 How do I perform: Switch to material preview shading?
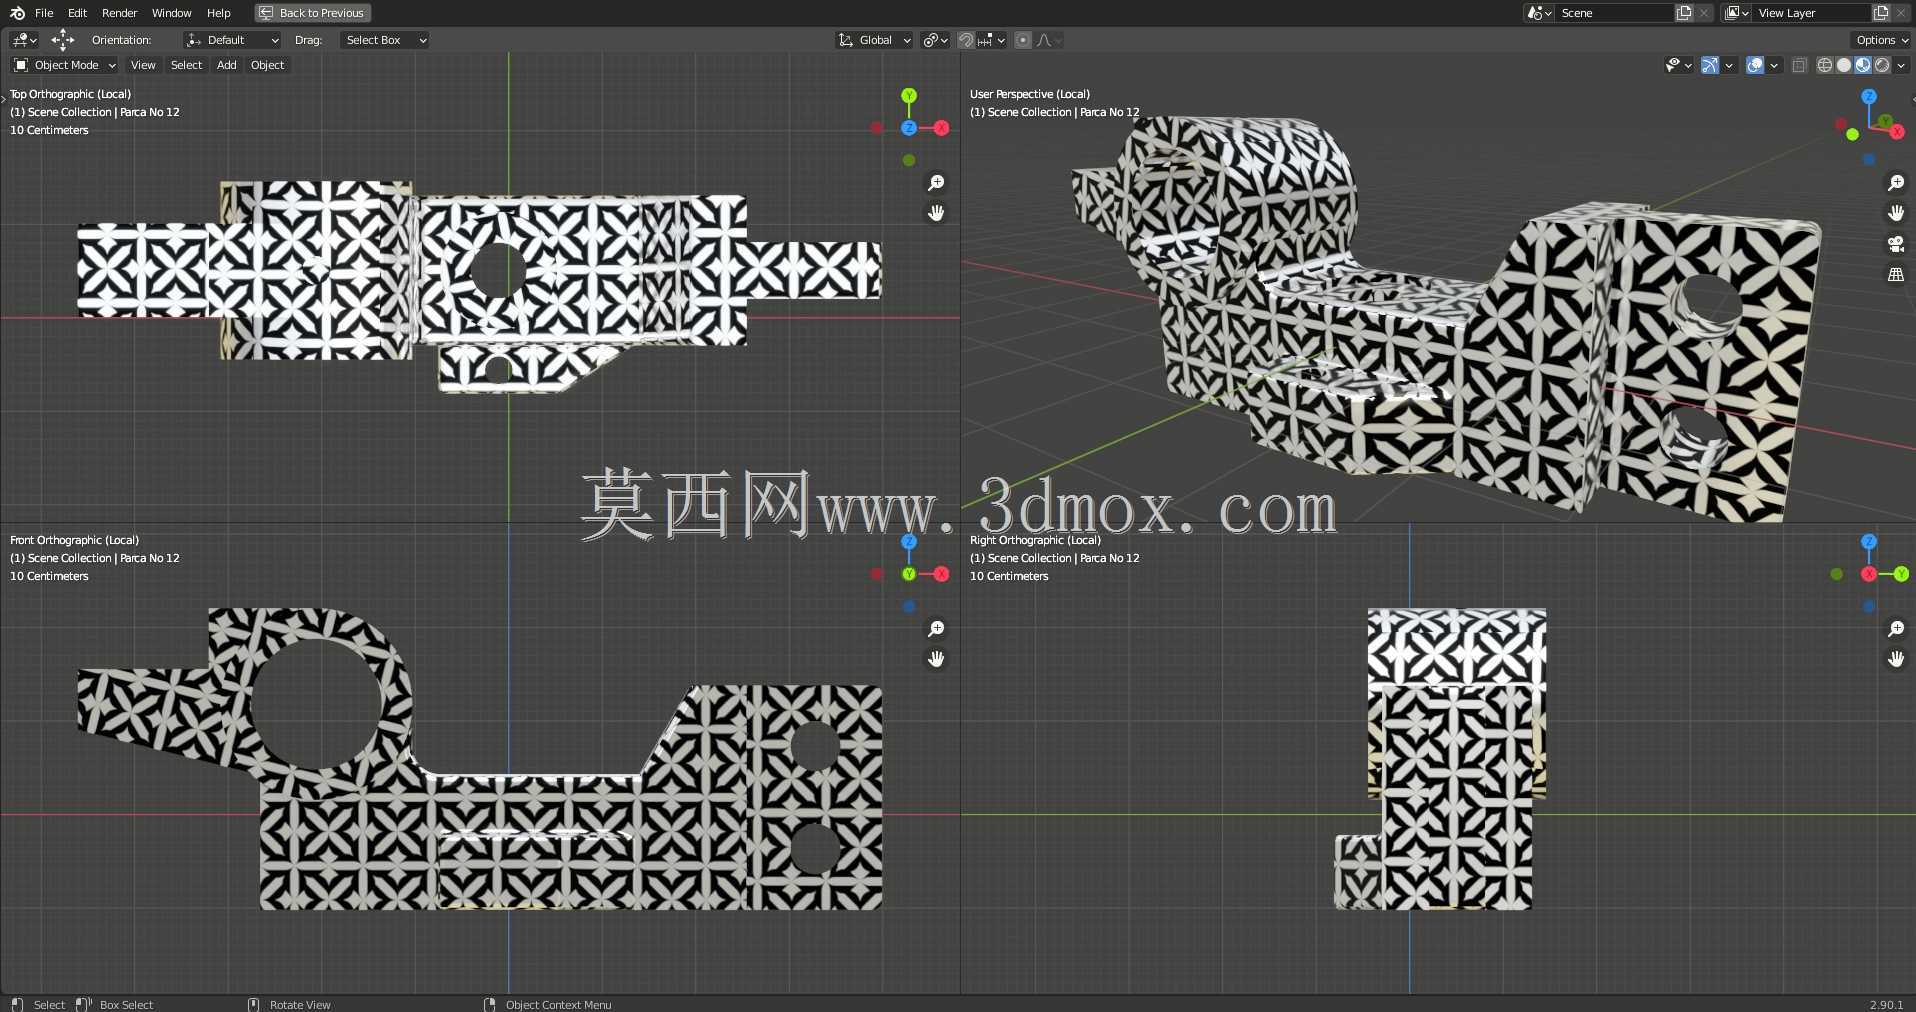[x=1863, y=65]
